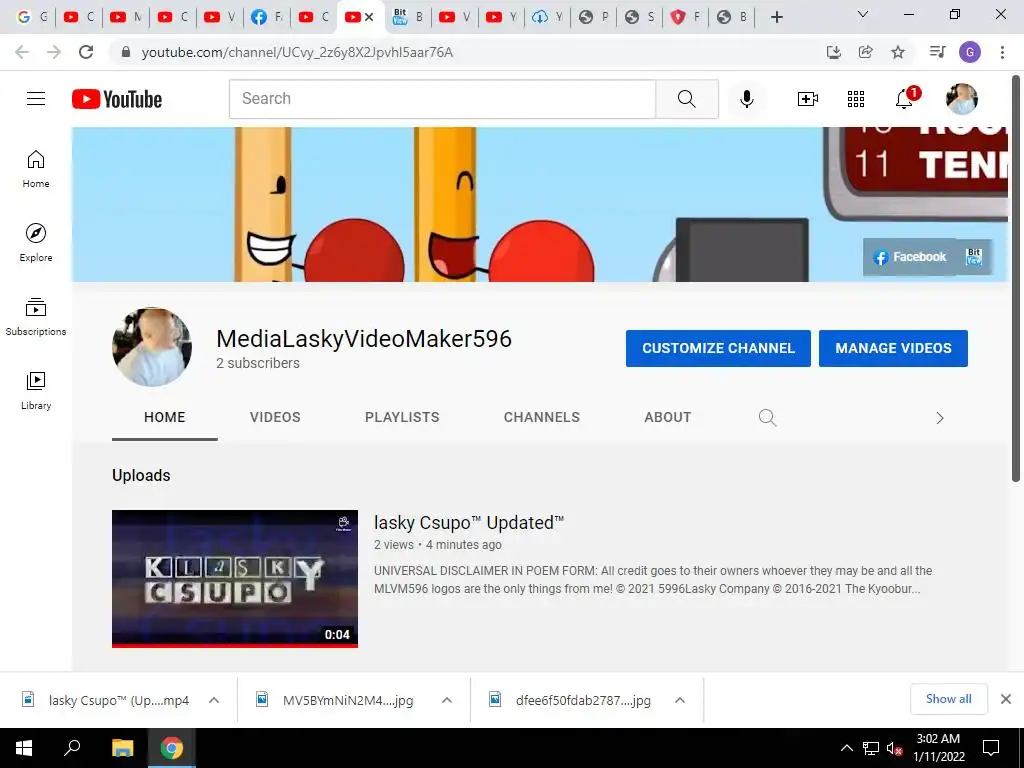Switch to the ABOUT tab

(x=667, y=417)
